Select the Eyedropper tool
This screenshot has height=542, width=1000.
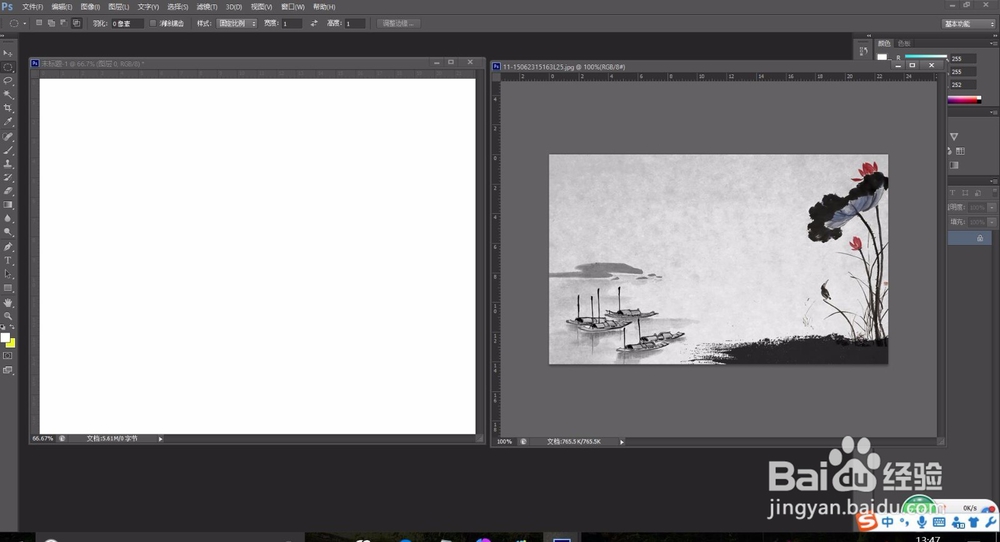pyautogui.click(x=8, y=122)
